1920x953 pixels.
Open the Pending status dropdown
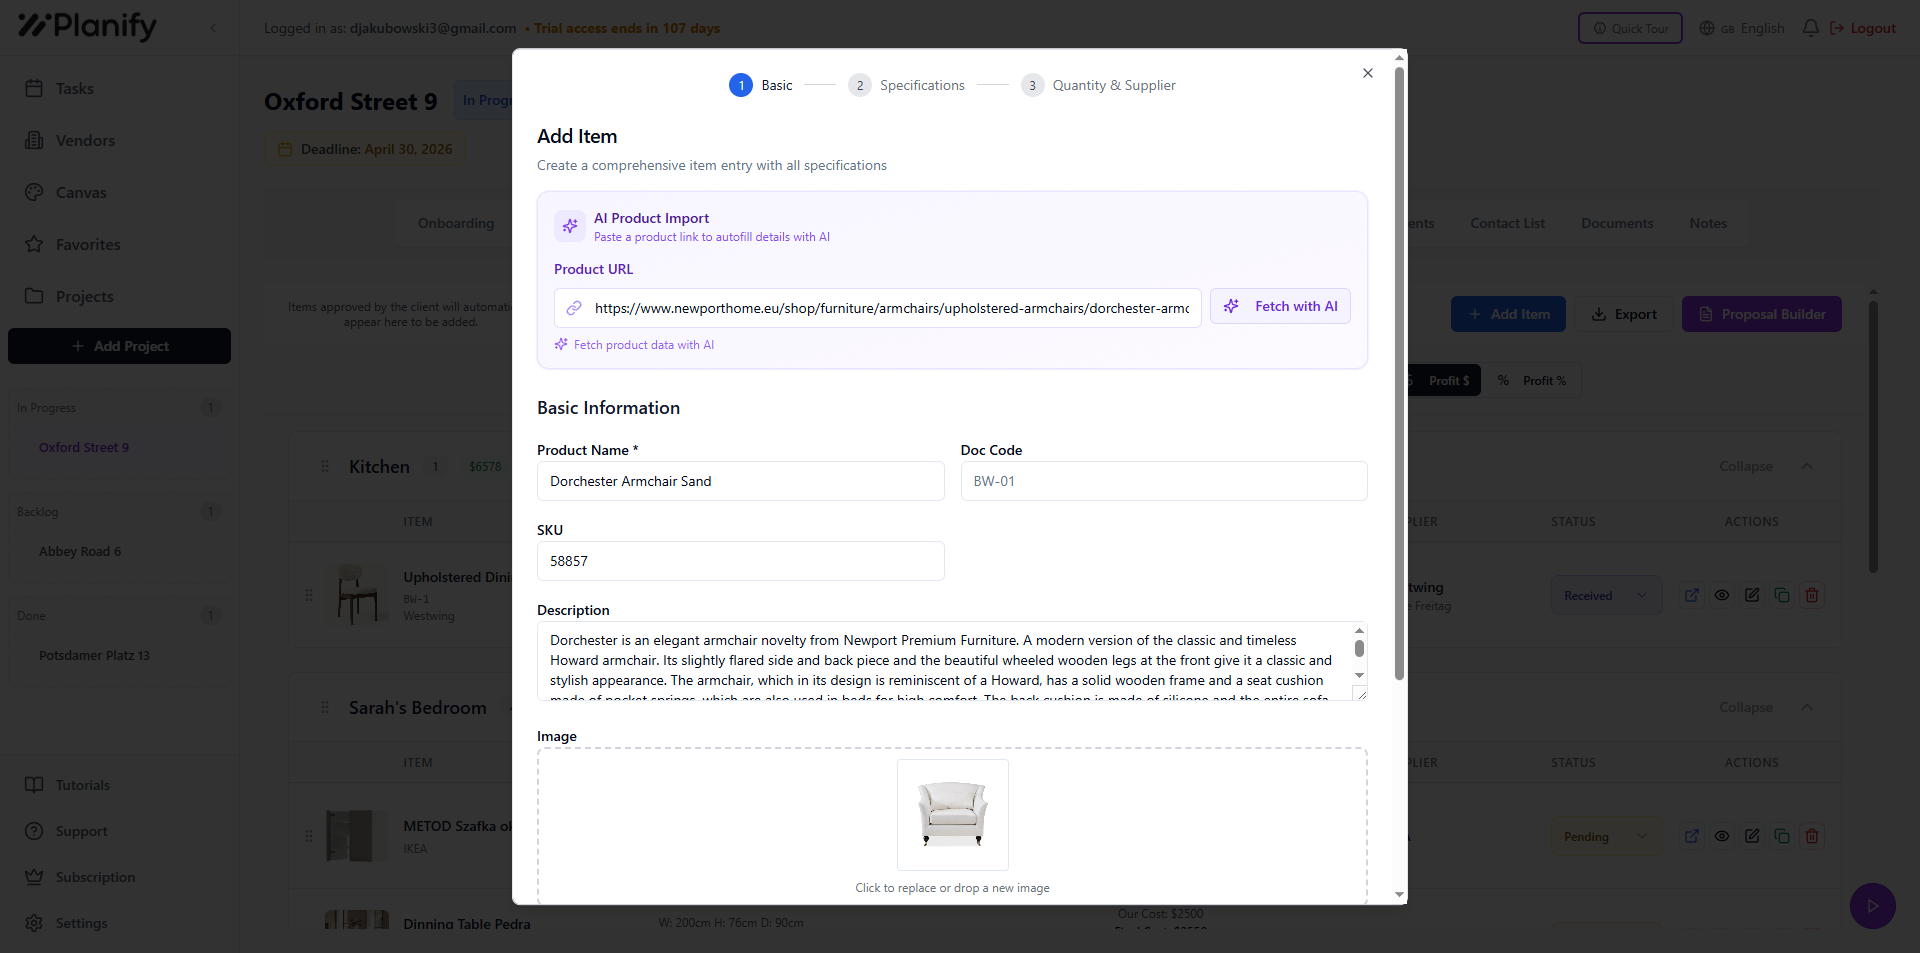tap(1606, 836)
